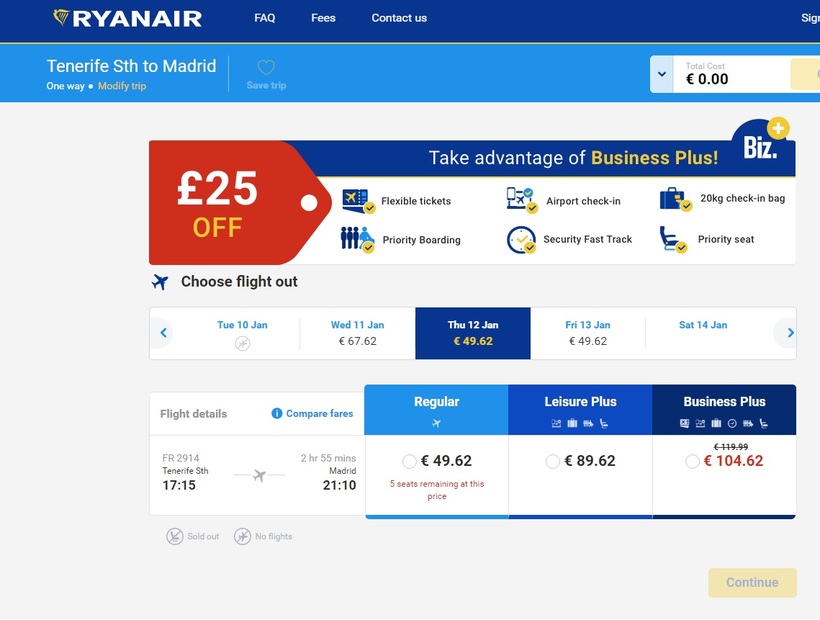
Task: Show earlier dates with left chevron
Action: click(x=163, y=333)
